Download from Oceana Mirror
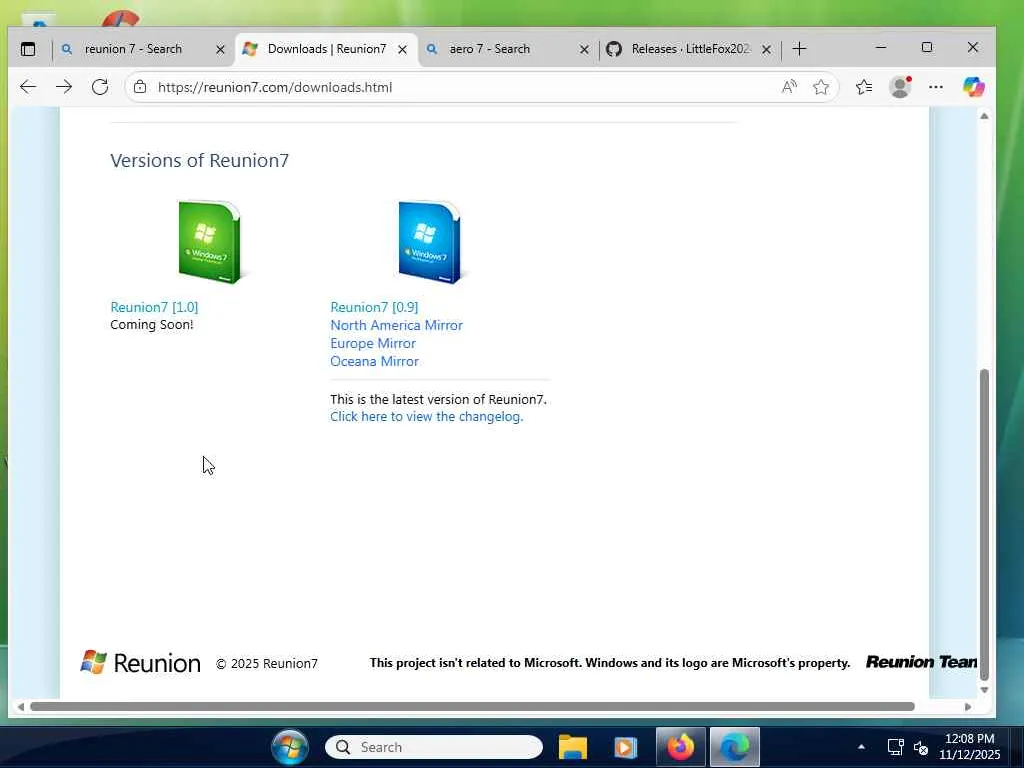 tap(374, 361)
